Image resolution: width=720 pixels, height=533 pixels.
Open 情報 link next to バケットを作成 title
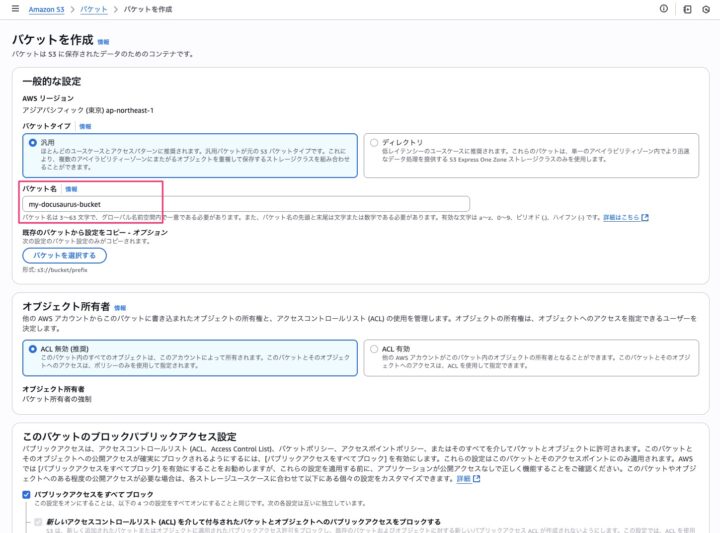click(103, 42)
